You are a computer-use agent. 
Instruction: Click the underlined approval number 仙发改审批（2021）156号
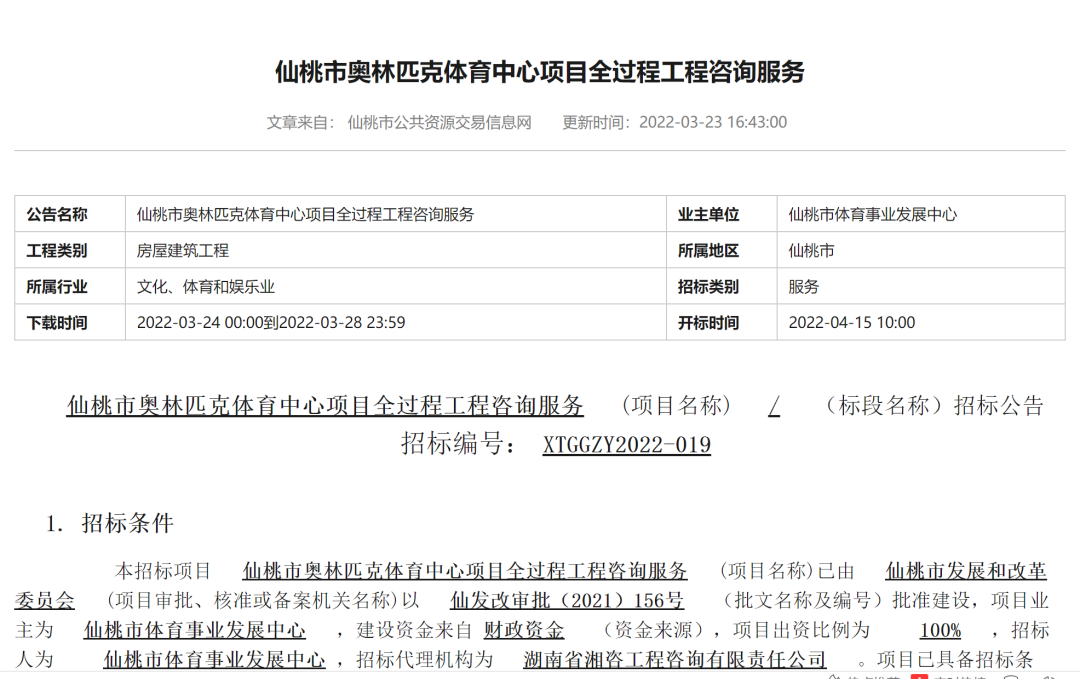pos(567,600)
